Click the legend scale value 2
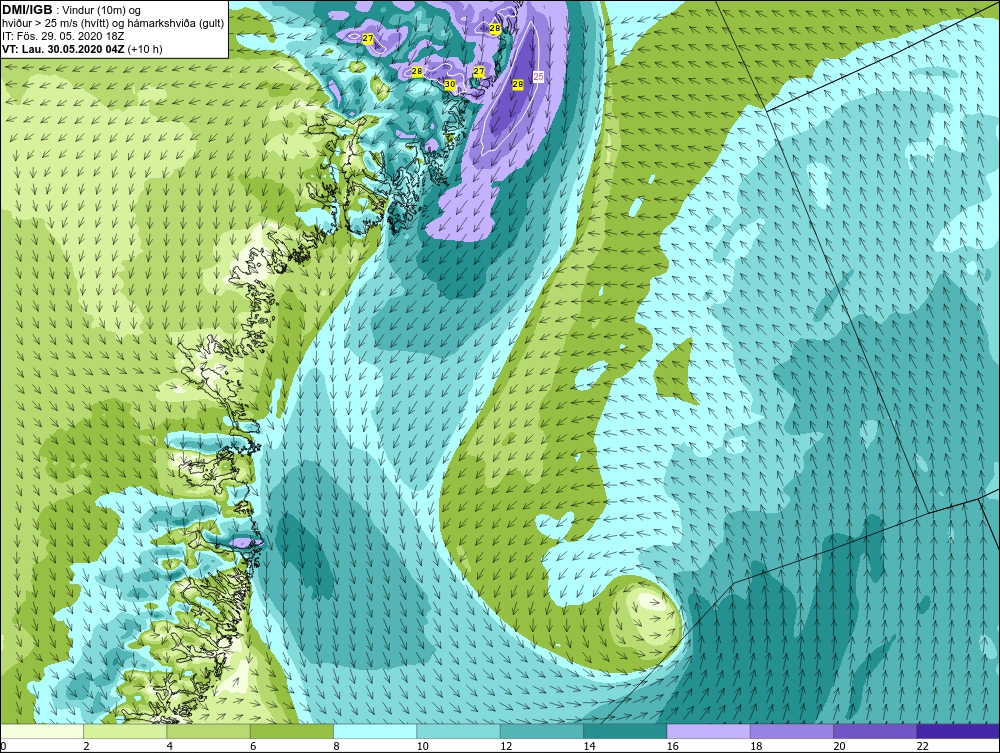The height and width of the screenshot is (753, 1000). 86,746
